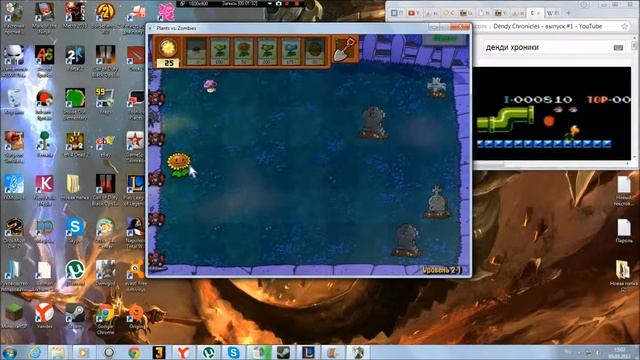Switch to the YouTube-icon browser tab
The height and width of the screenshot is (360, 640).
pyautogui.click(x=414, y=13)
